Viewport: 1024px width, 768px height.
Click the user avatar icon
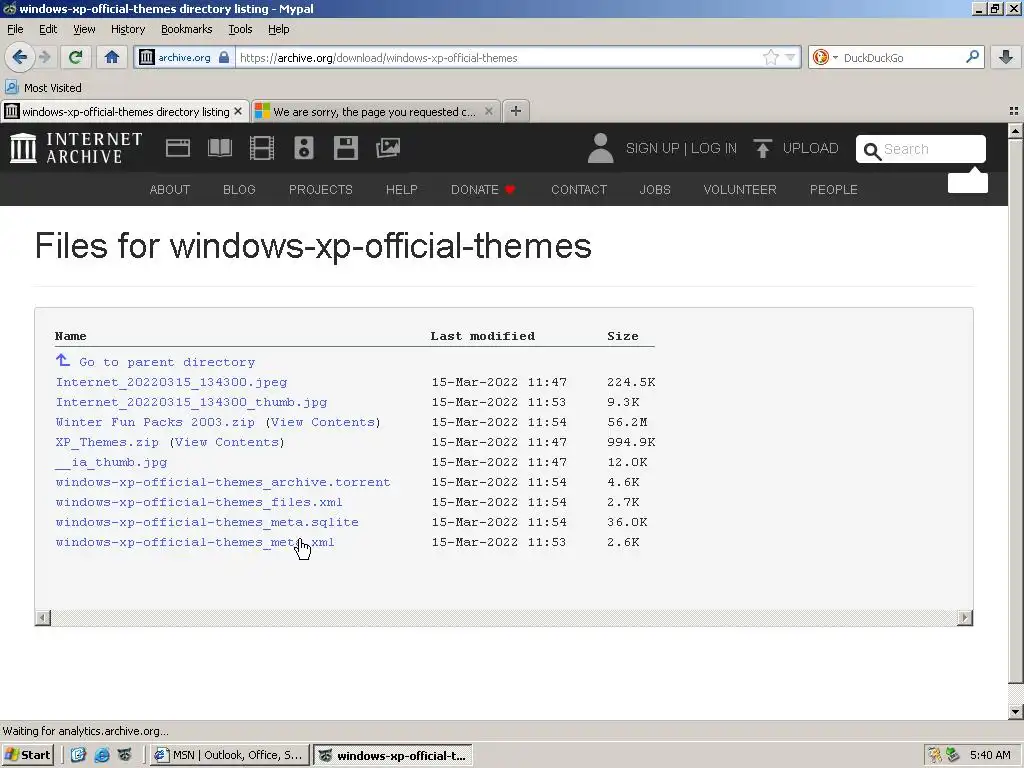tap(600, 148)
